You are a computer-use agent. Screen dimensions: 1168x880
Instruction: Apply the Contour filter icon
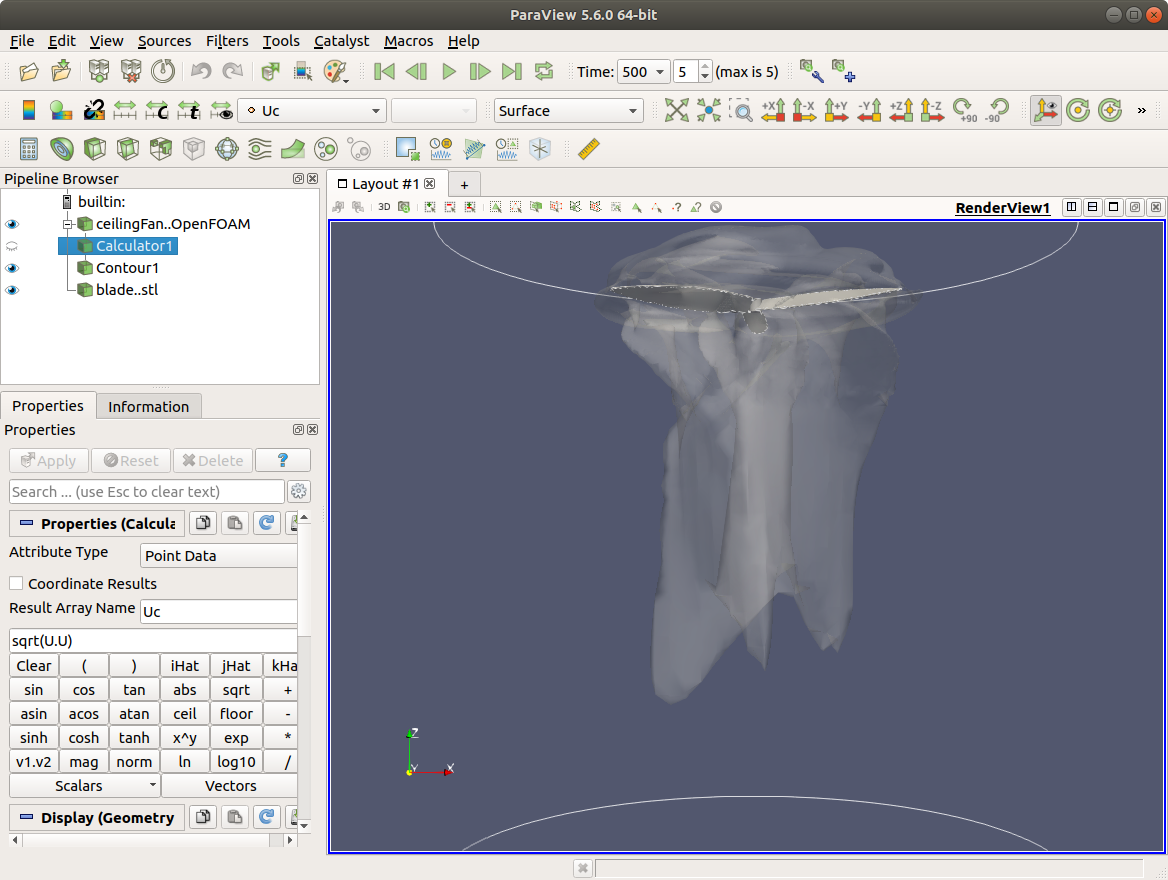coord(62,149)
